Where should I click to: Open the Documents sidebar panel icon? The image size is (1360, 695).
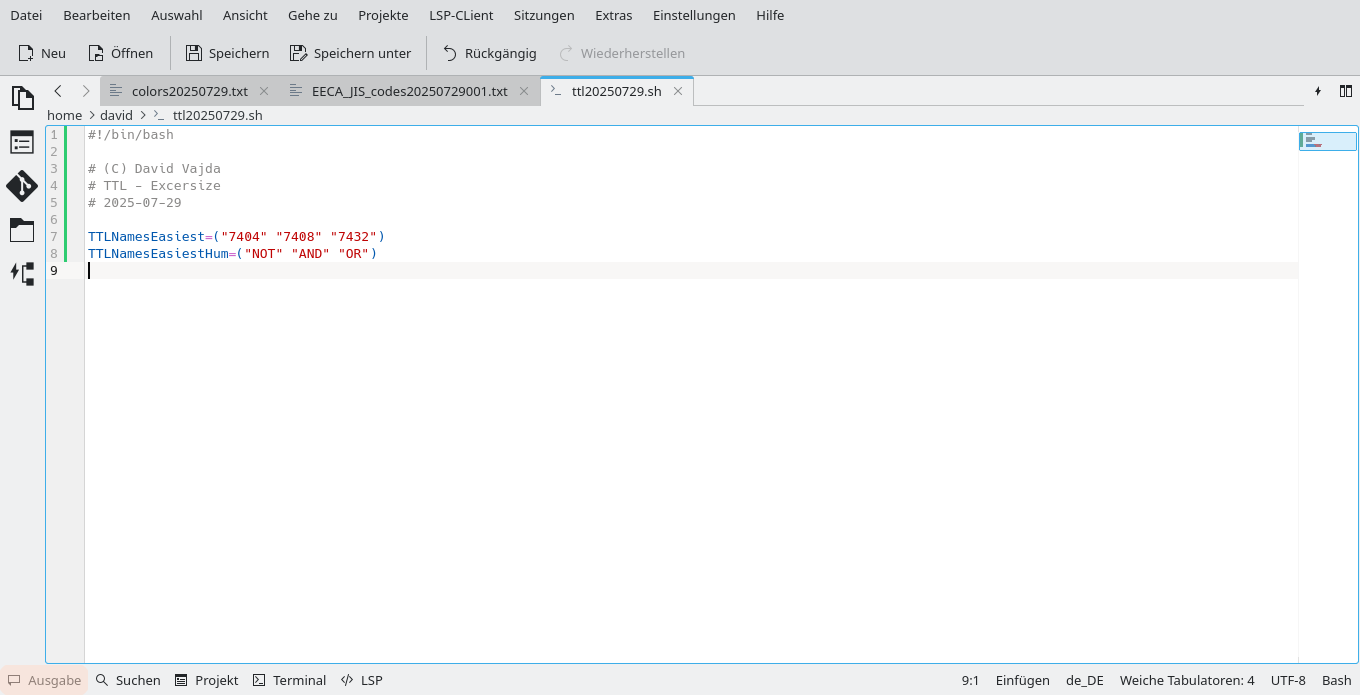(22, 97)
